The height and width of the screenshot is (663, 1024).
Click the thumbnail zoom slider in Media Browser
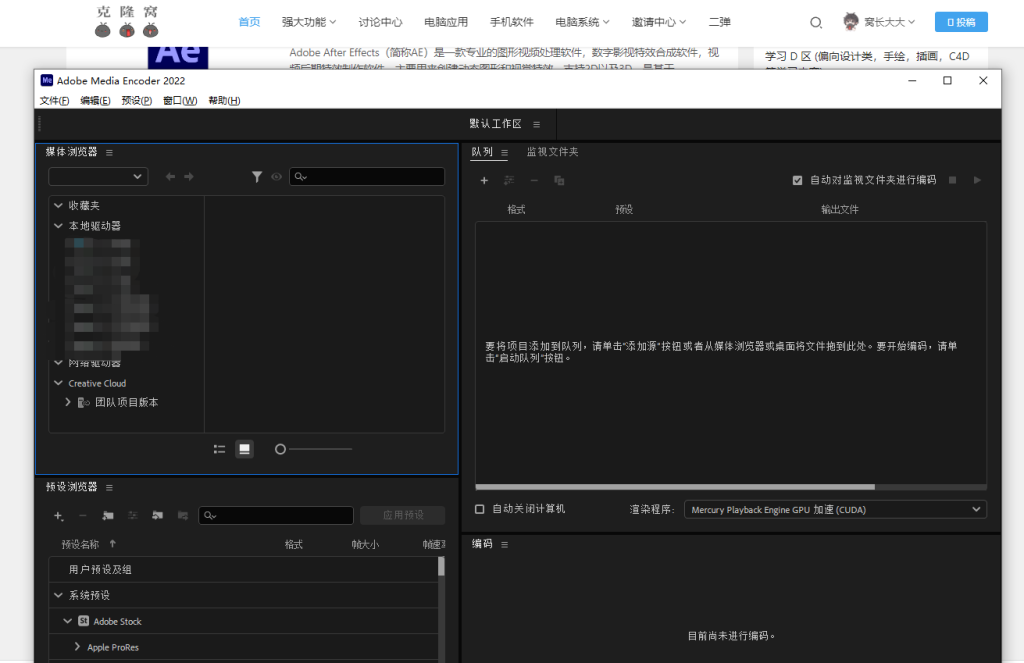[x=314, y=449]
